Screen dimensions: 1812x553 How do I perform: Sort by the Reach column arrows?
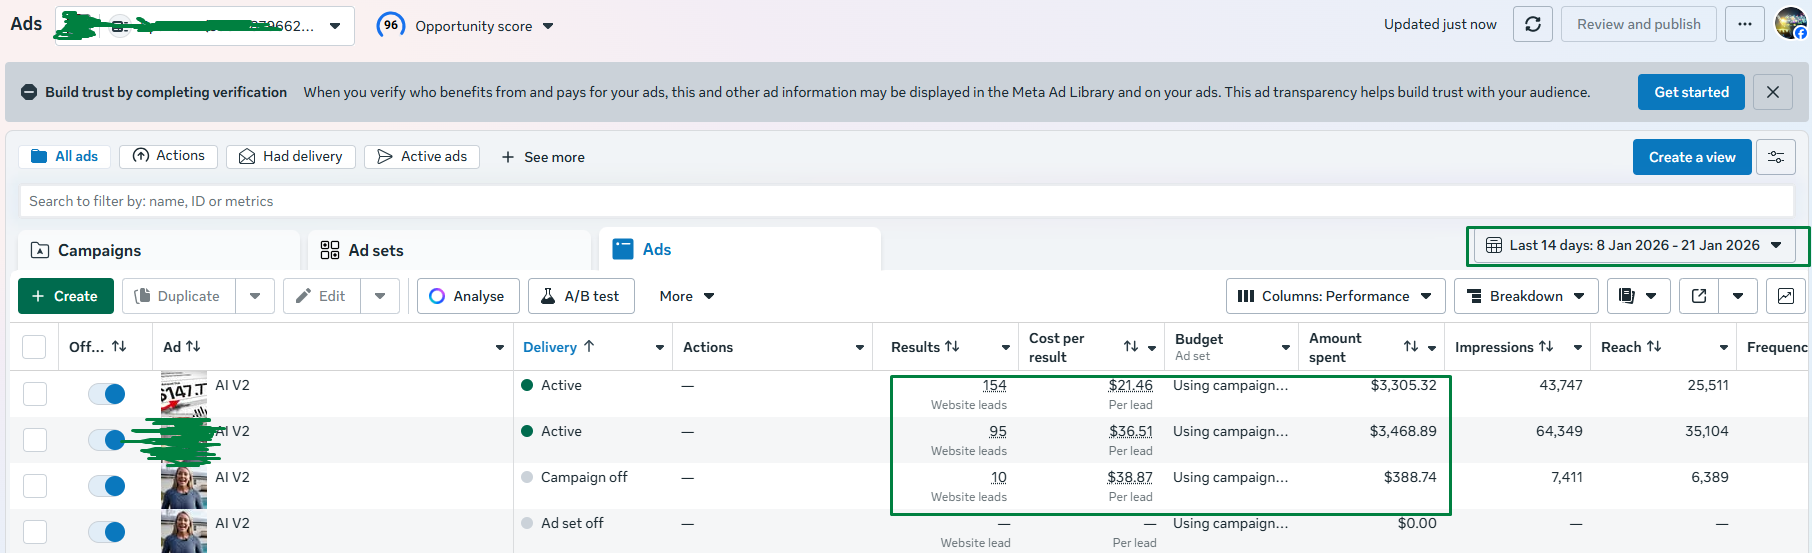(1654, 346)
